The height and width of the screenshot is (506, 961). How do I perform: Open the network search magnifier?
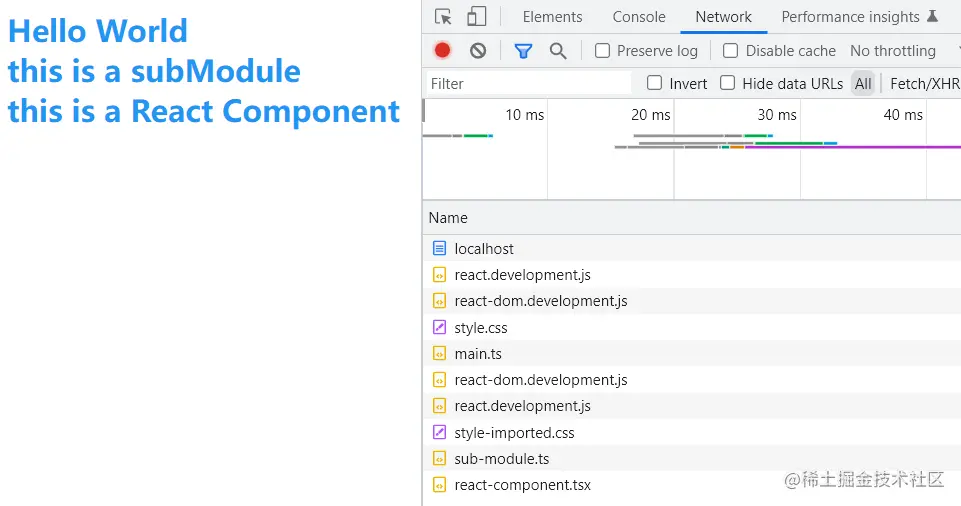[558, 51]
